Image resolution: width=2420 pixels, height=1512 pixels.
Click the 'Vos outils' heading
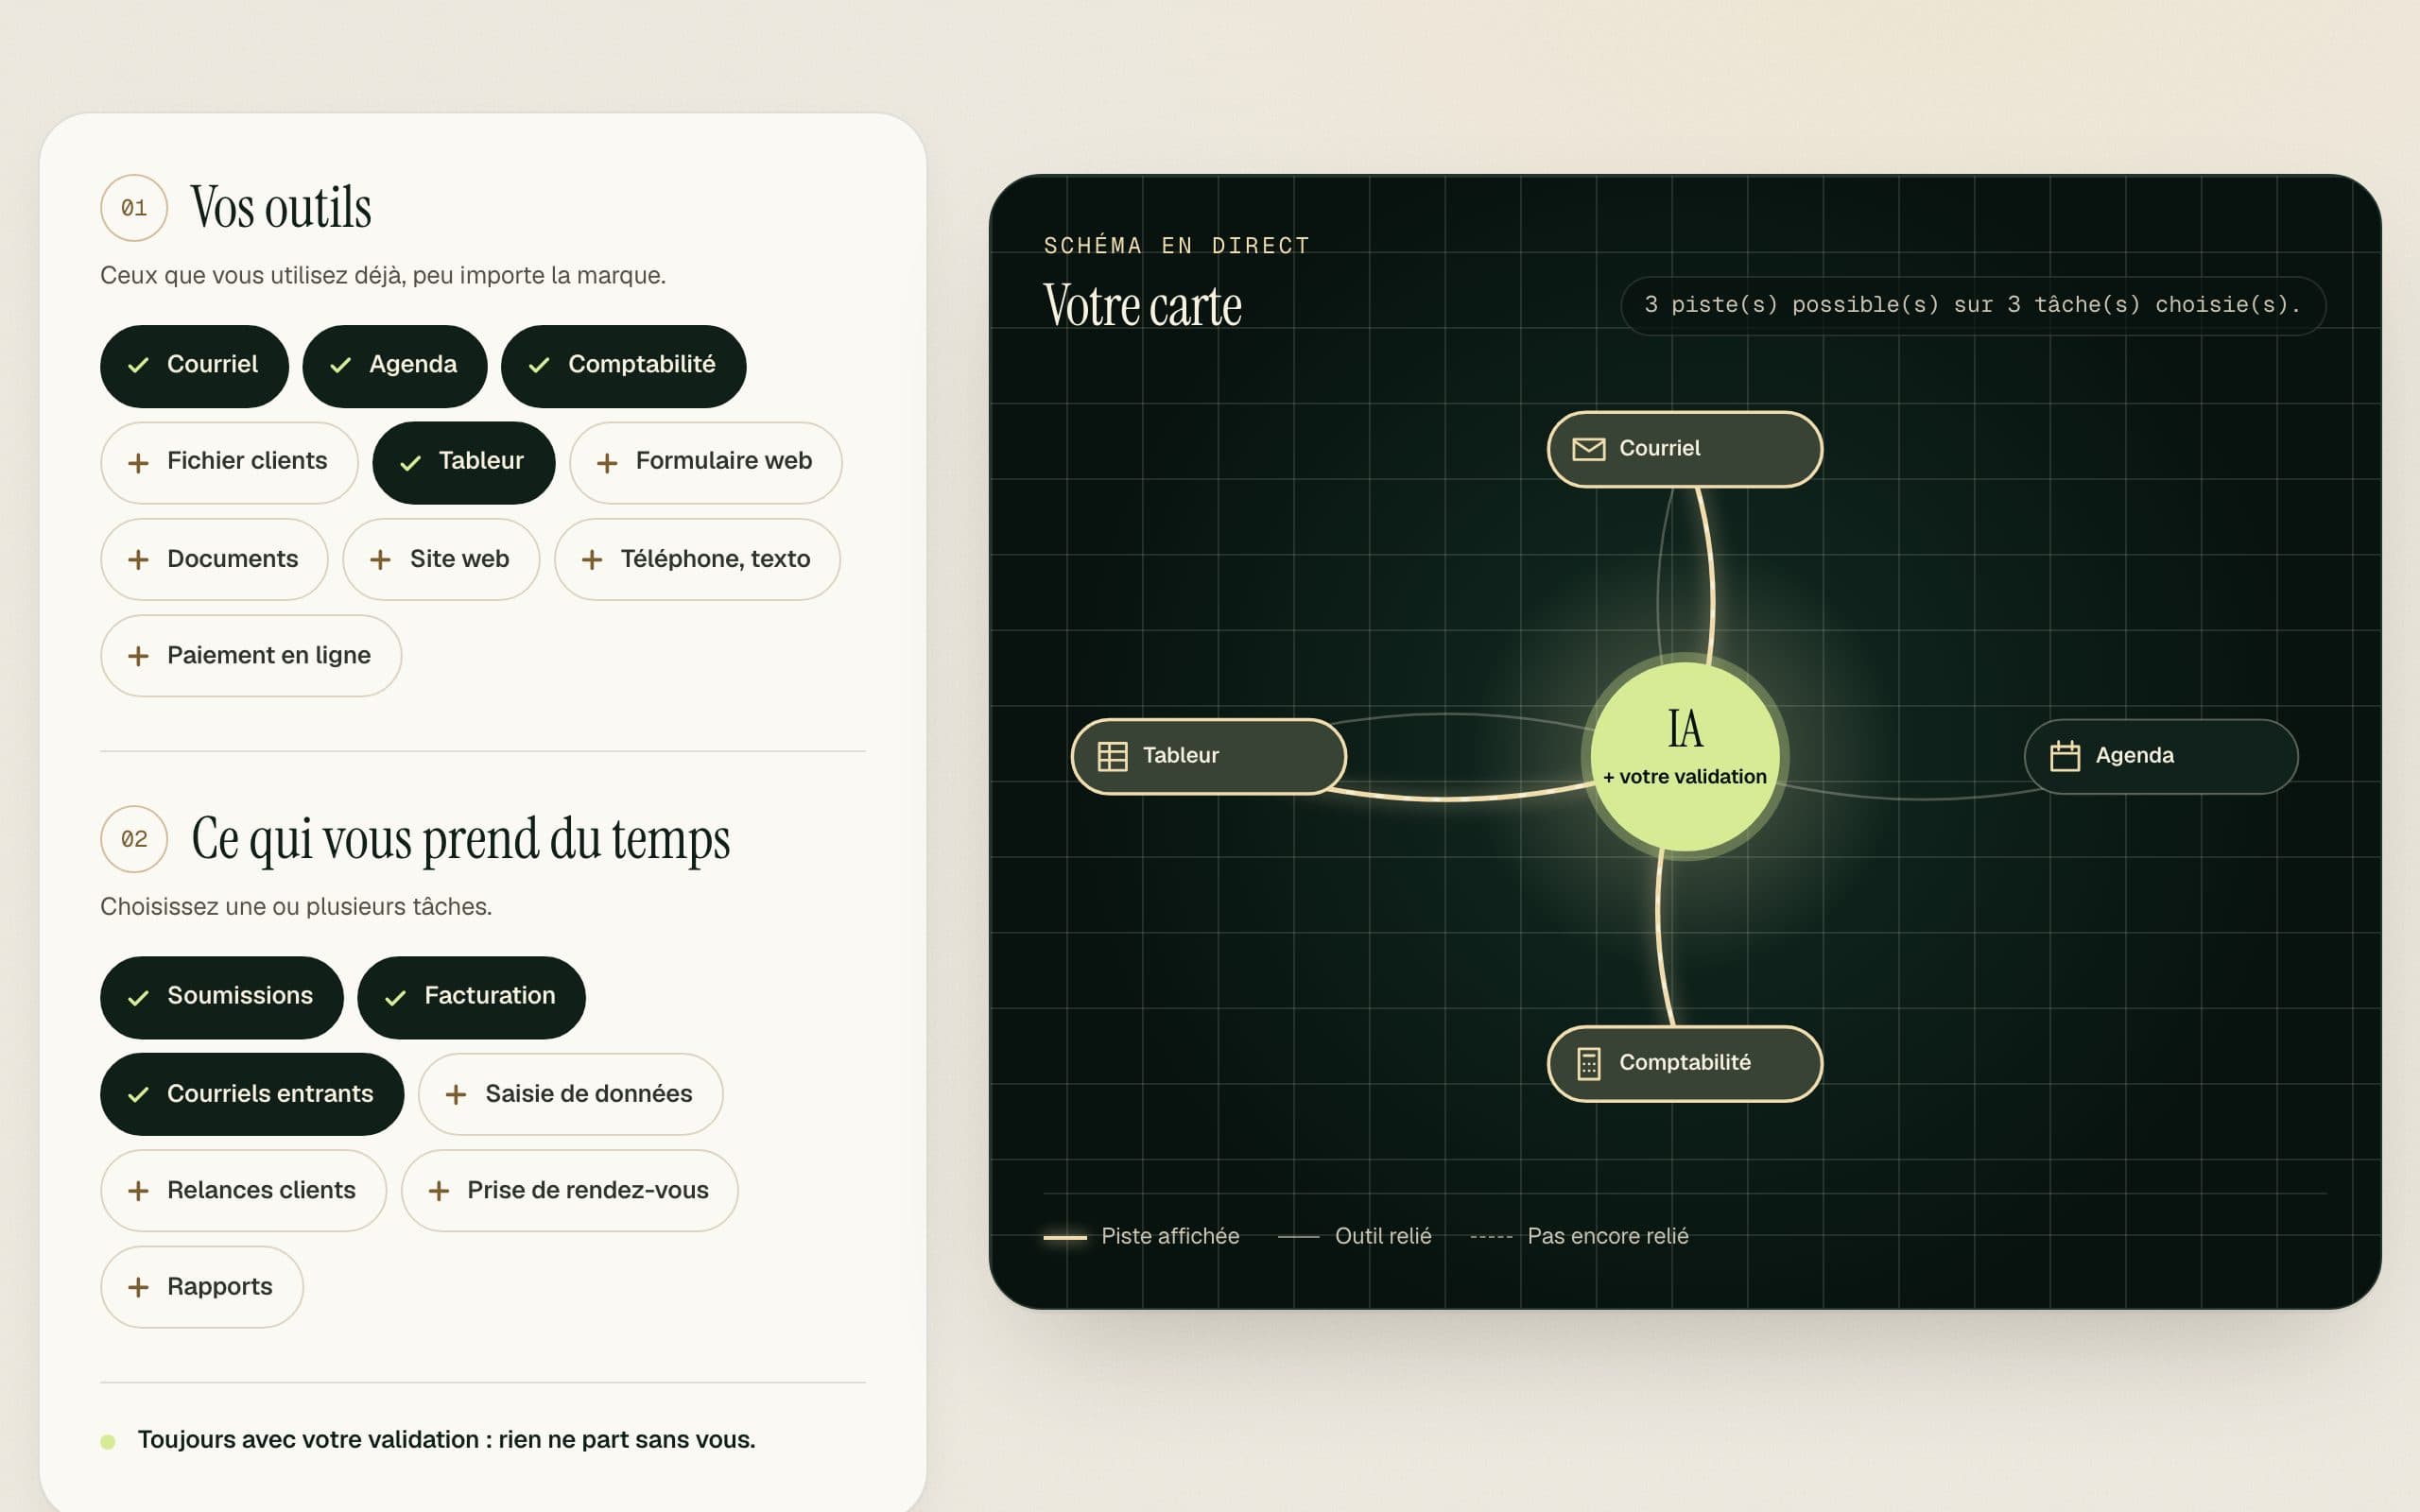coord(281,208)
